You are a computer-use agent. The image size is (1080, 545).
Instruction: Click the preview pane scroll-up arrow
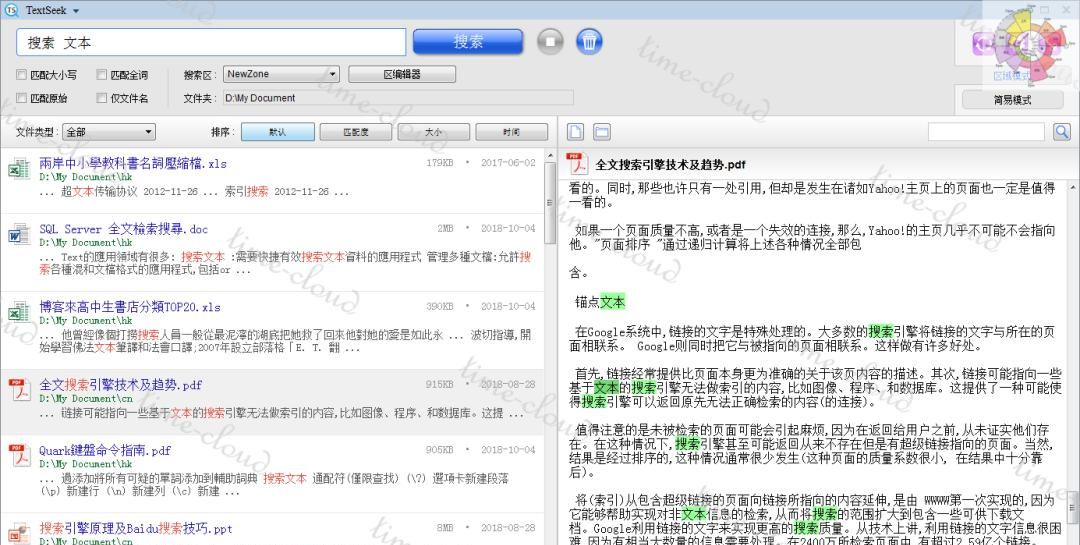tap(1074, 187)
